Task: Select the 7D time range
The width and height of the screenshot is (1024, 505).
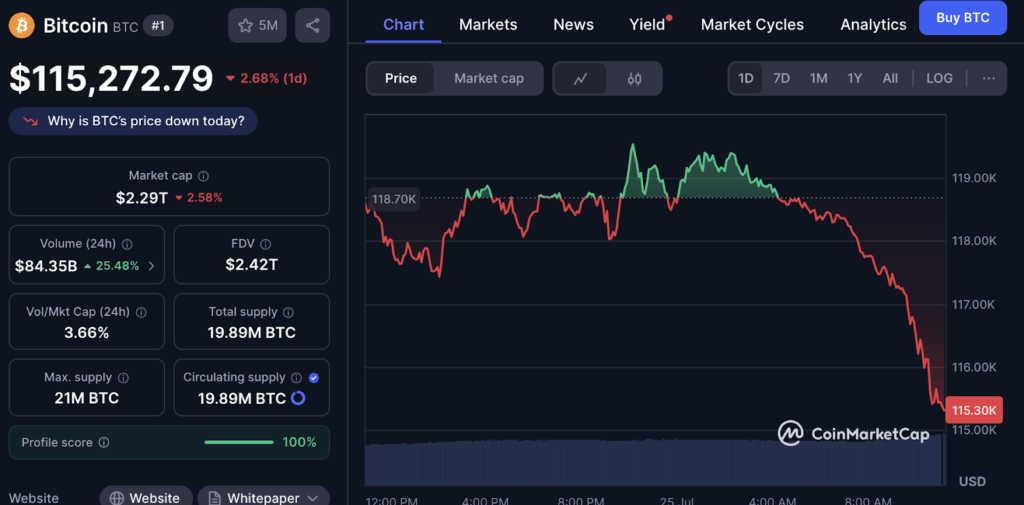Action: [x=782, y=78]
